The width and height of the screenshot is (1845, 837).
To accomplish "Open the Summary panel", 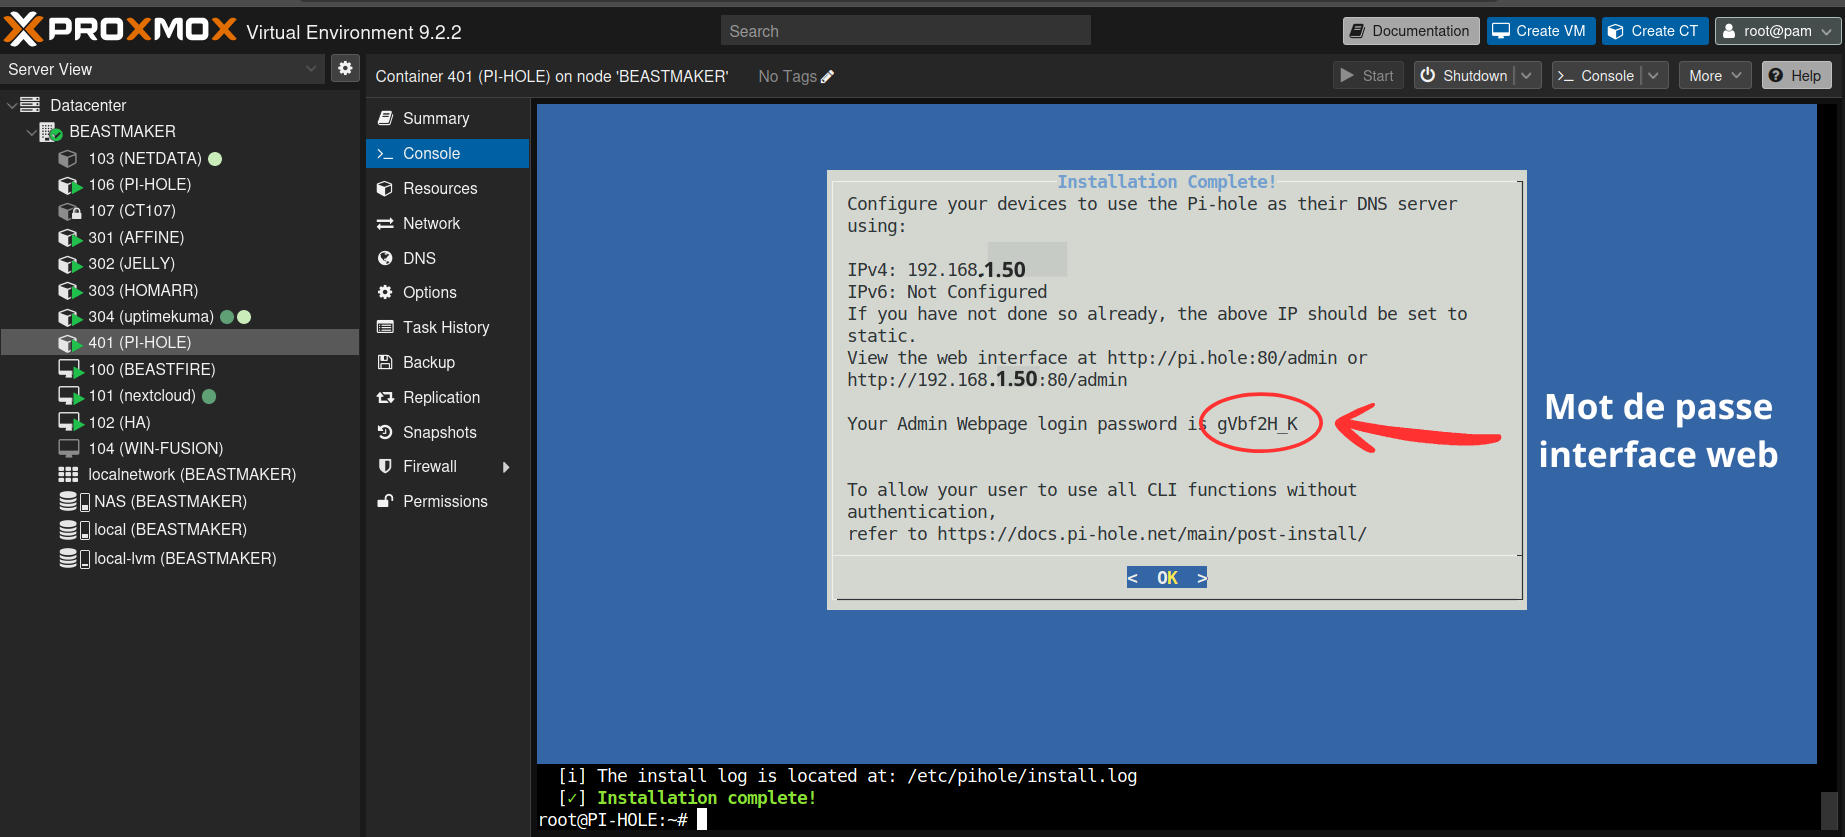I will pyautogui.click(x=447, y=118).
